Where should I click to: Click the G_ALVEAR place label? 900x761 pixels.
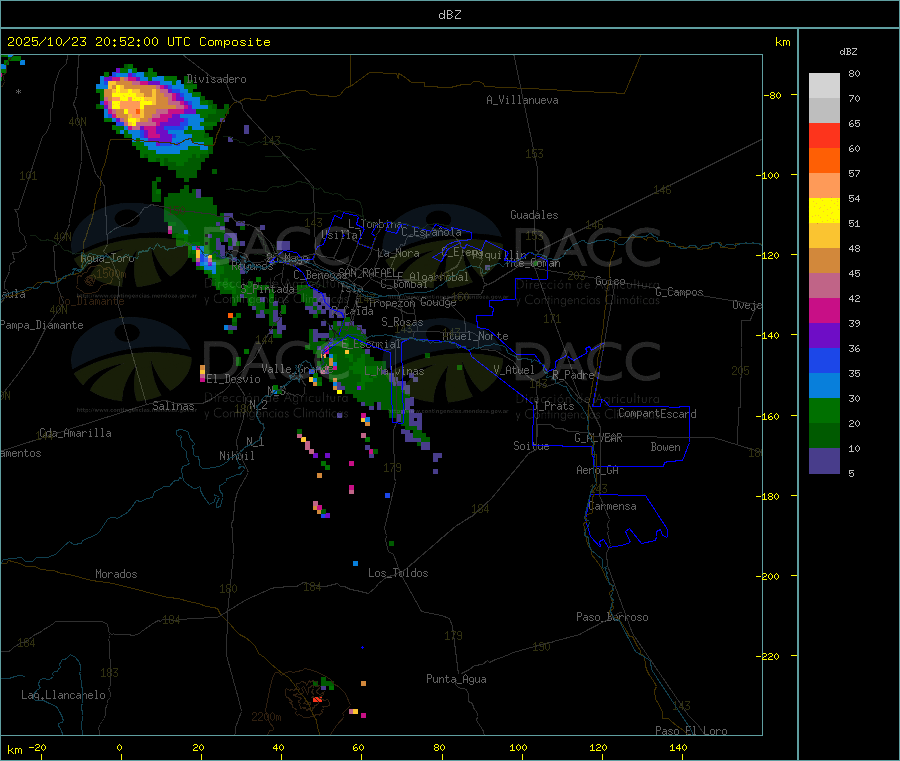[598, 438]
